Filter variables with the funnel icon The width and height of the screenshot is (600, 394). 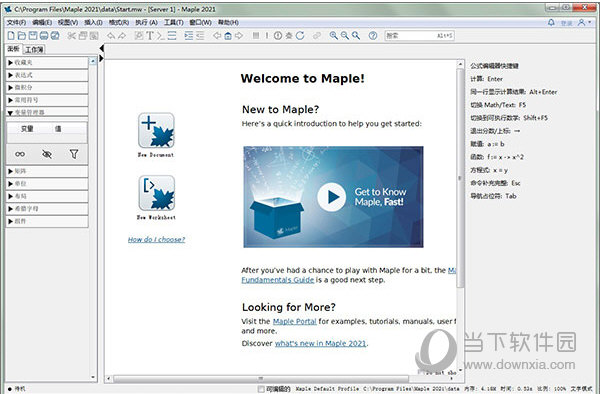[x=74, y=154]
